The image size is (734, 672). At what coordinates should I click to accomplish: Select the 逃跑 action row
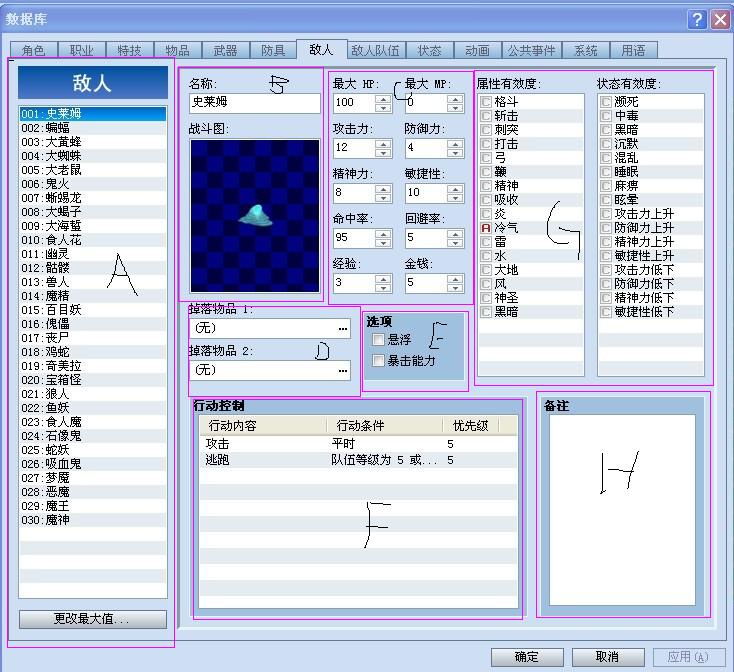pos(358,460)
